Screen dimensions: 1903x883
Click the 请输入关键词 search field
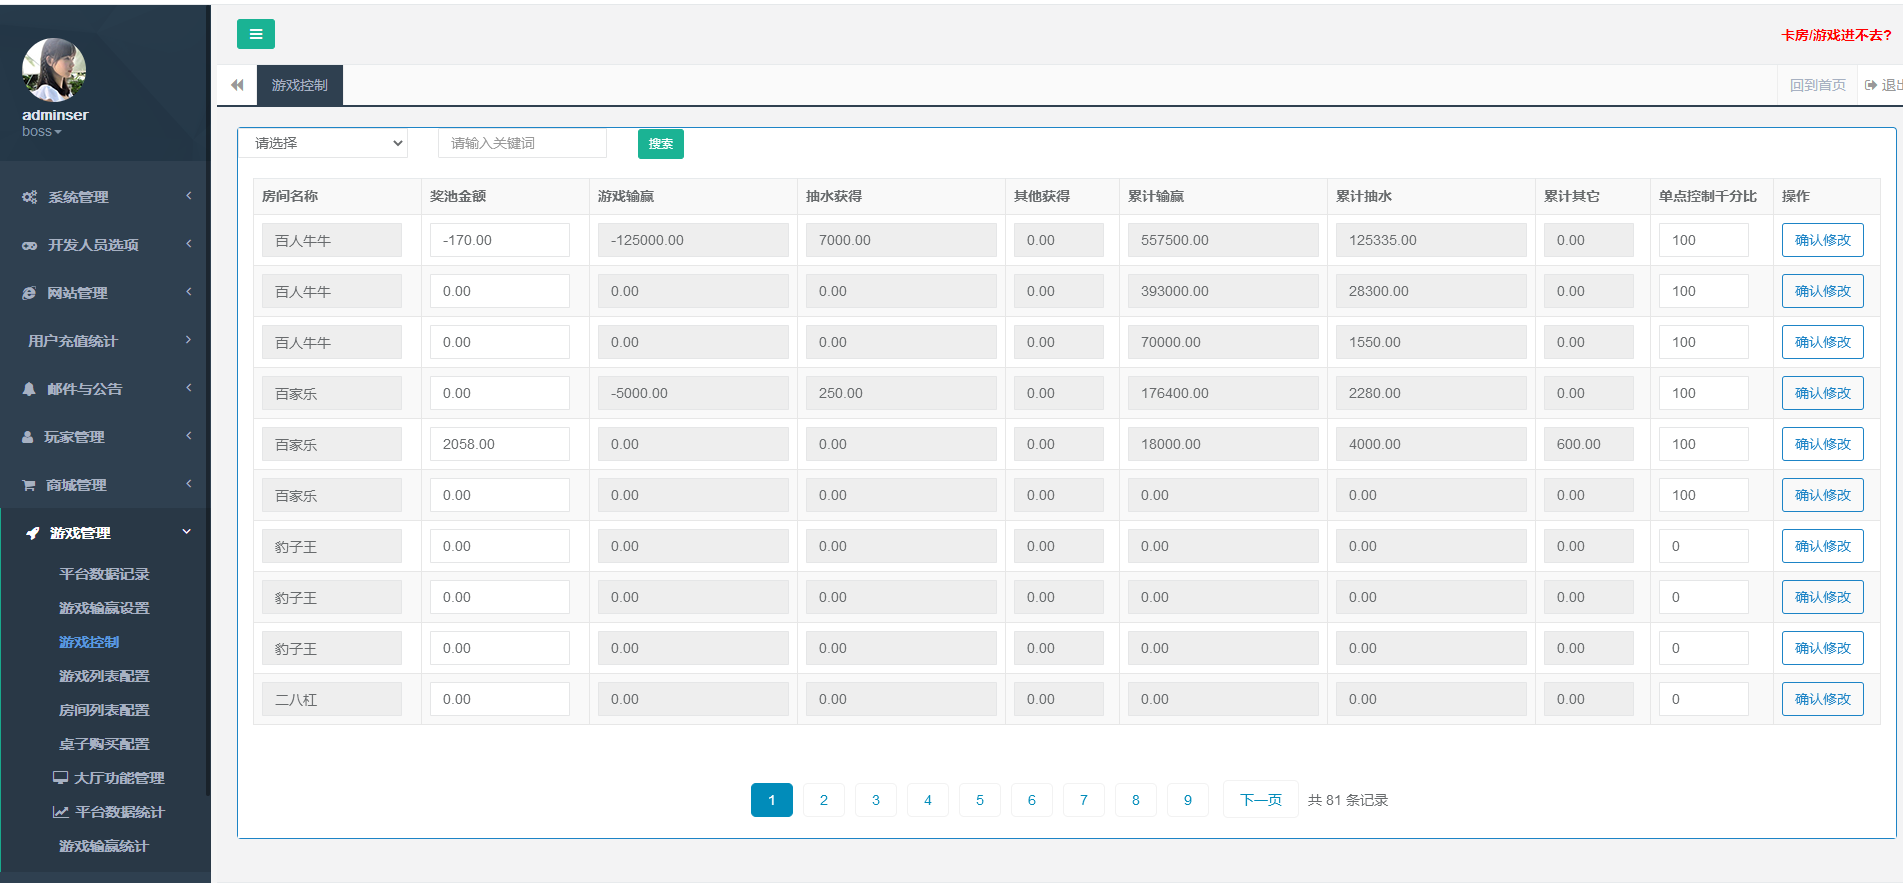522,143
